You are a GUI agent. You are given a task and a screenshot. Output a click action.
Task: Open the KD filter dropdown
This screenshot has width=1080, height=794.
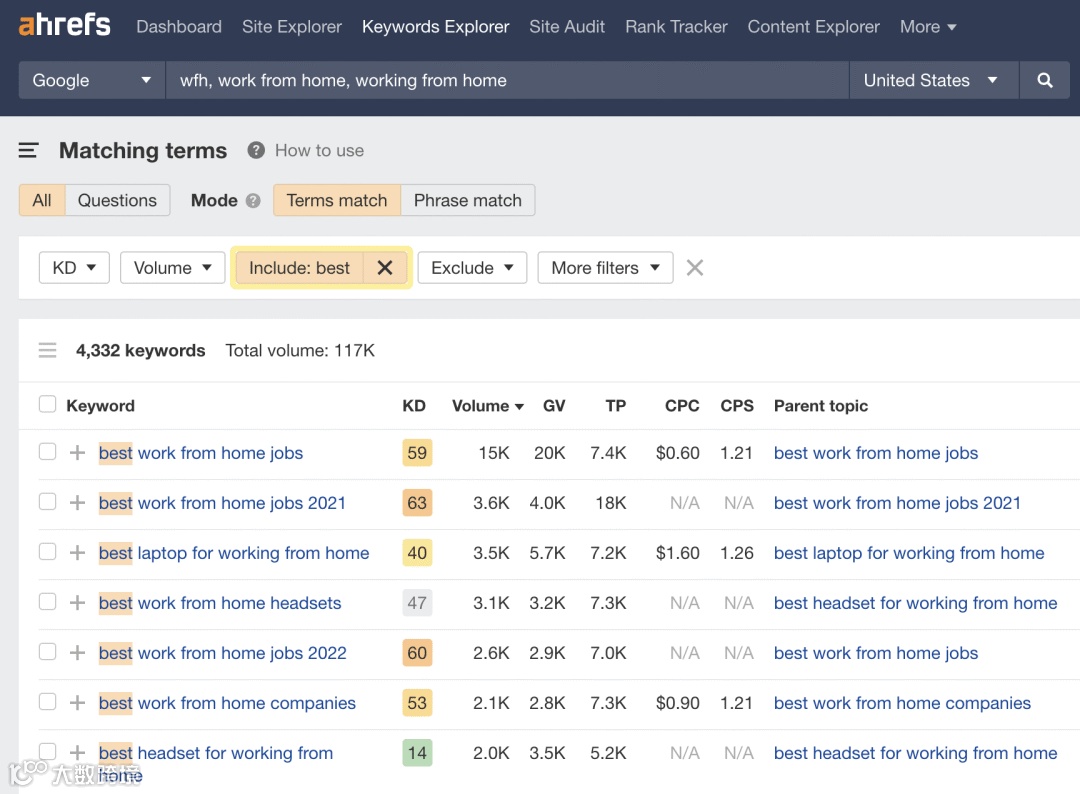[x=74, y=268]
